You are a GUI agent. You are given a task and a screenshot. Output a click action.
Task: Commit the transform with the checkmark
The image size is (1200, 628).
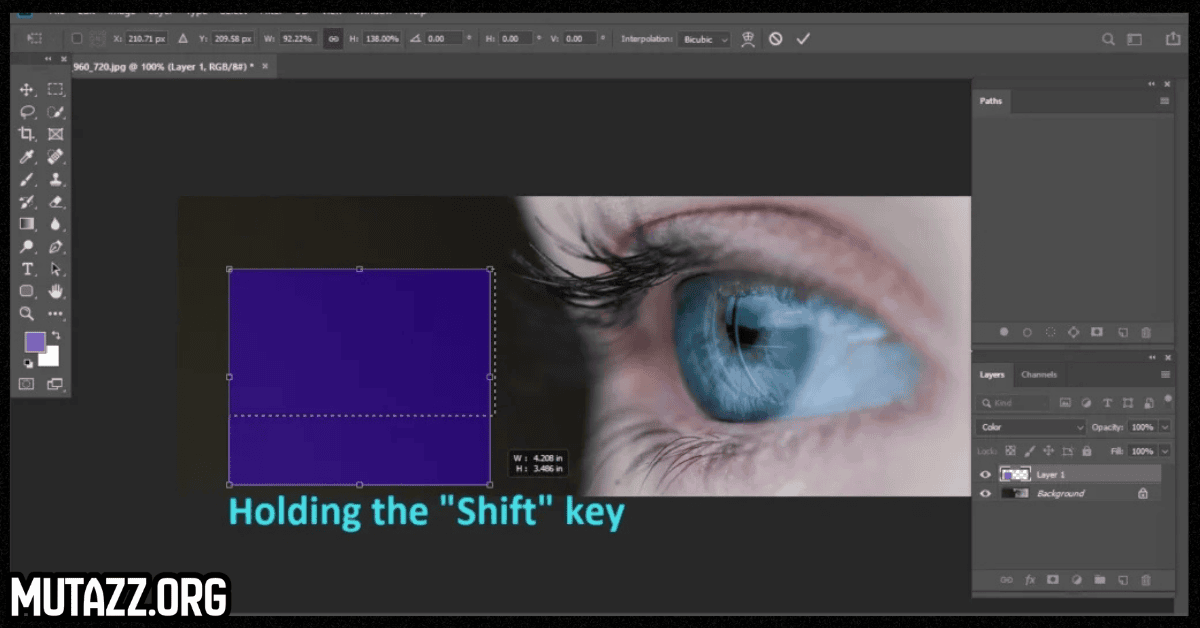tap(802, 39)
